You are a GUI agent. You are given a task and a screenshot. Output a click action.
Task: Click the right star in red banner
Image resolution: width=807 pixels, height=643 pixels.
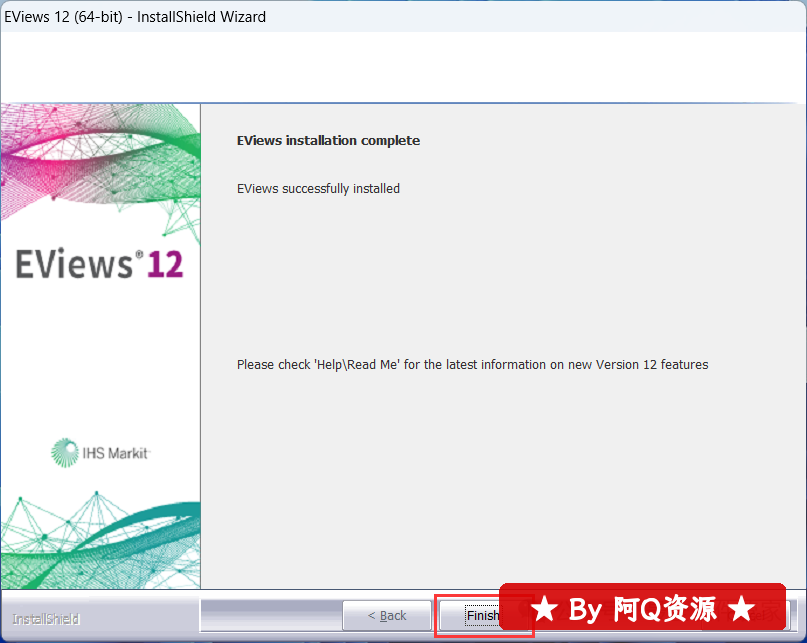[741, 608]
